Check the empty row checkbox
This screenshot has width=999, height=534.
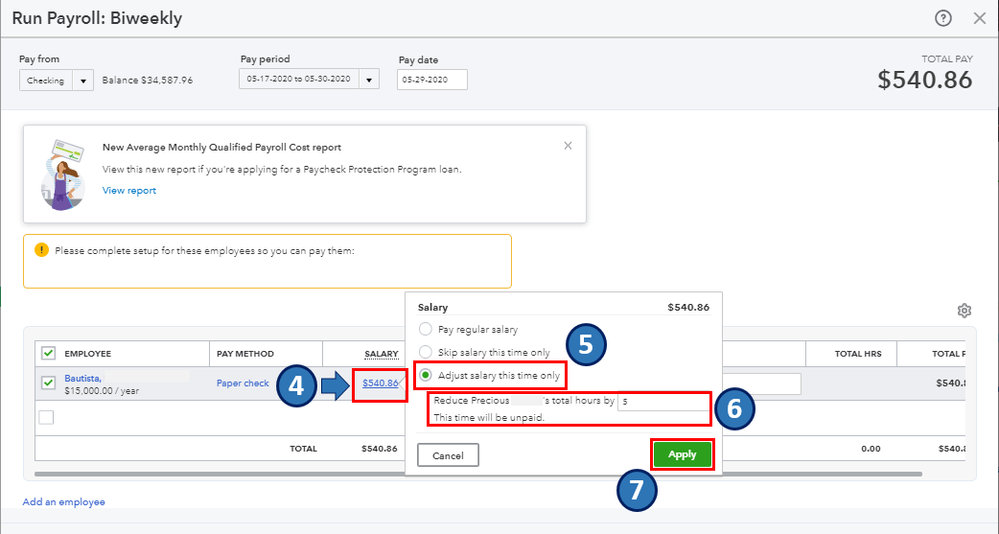[47, 417]
